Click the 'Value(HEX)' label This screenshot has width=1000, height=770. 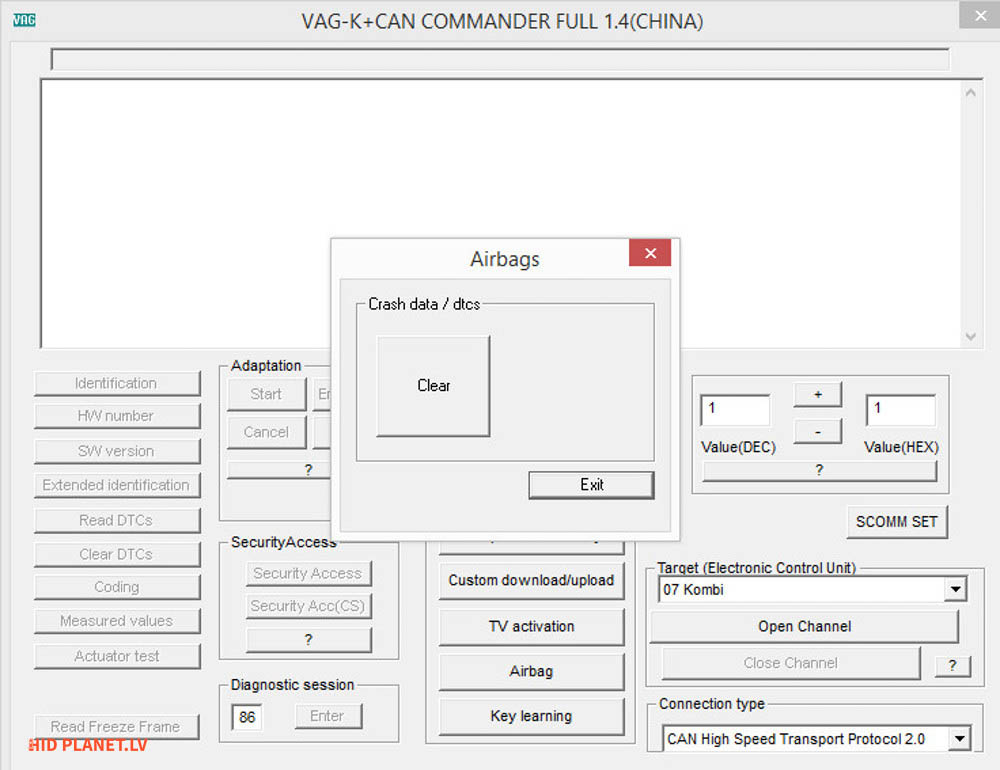(901, 447)
